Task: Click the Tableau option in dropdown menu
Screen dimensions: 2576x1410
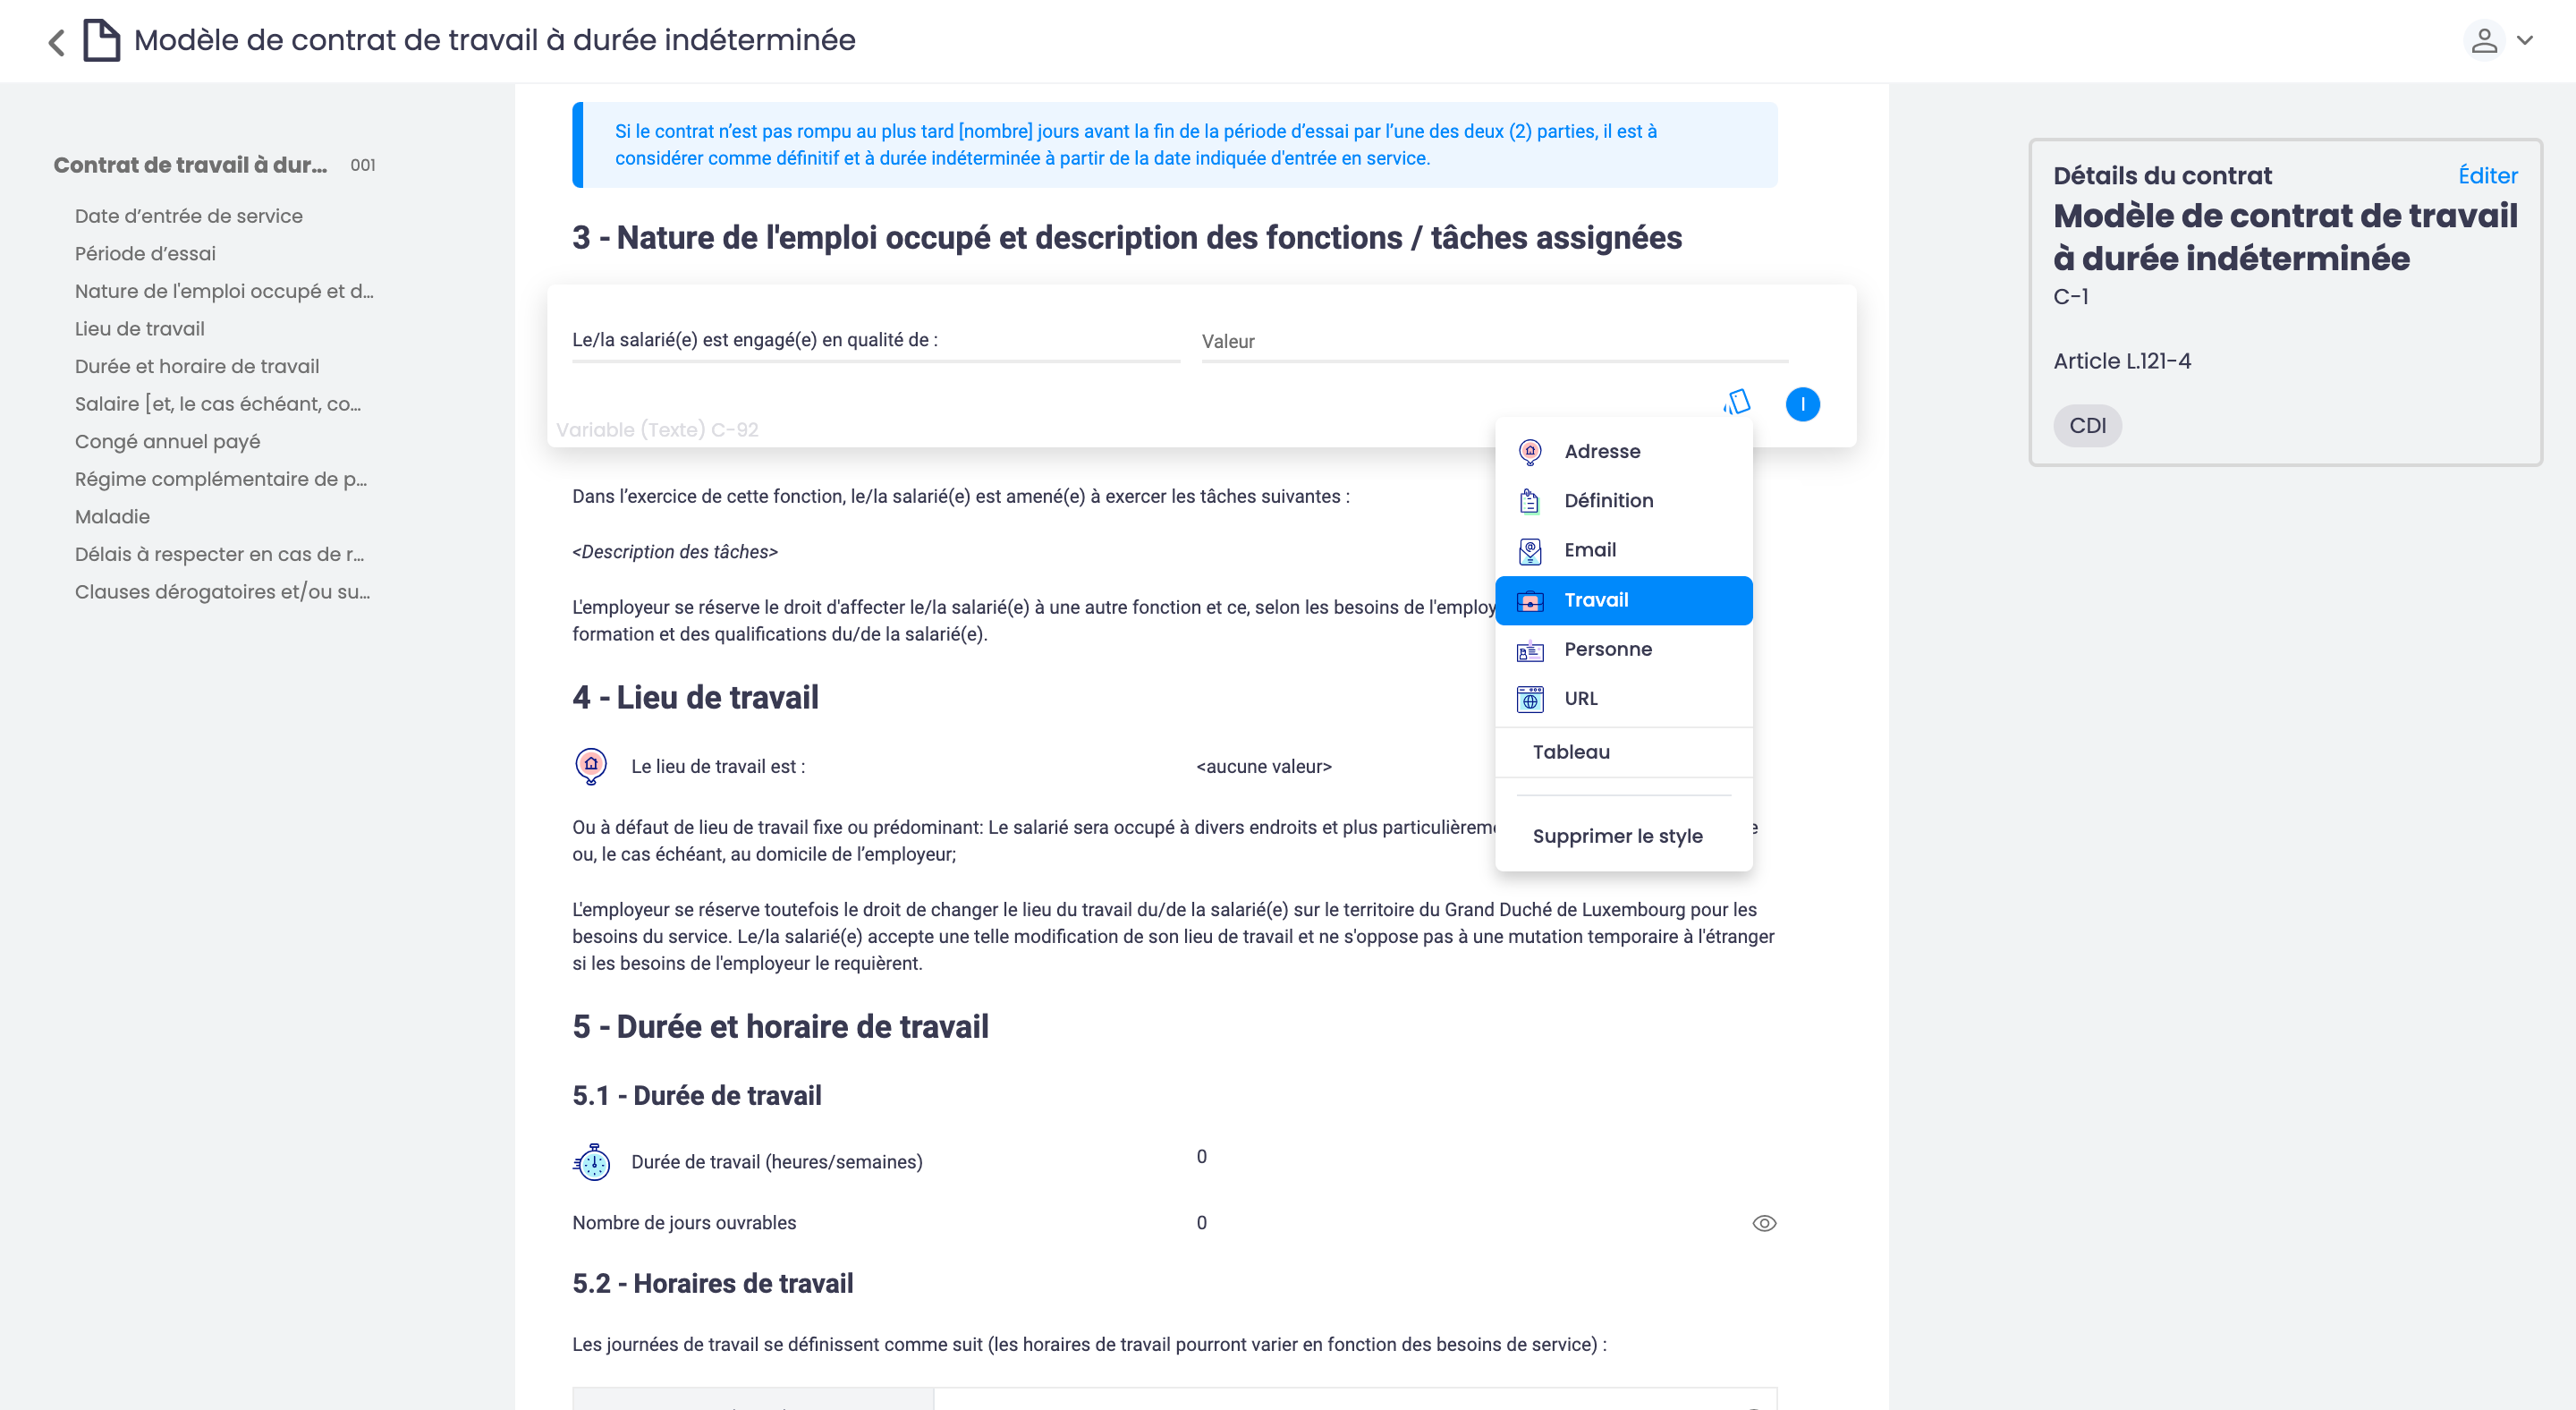Action: (1571, 752)
